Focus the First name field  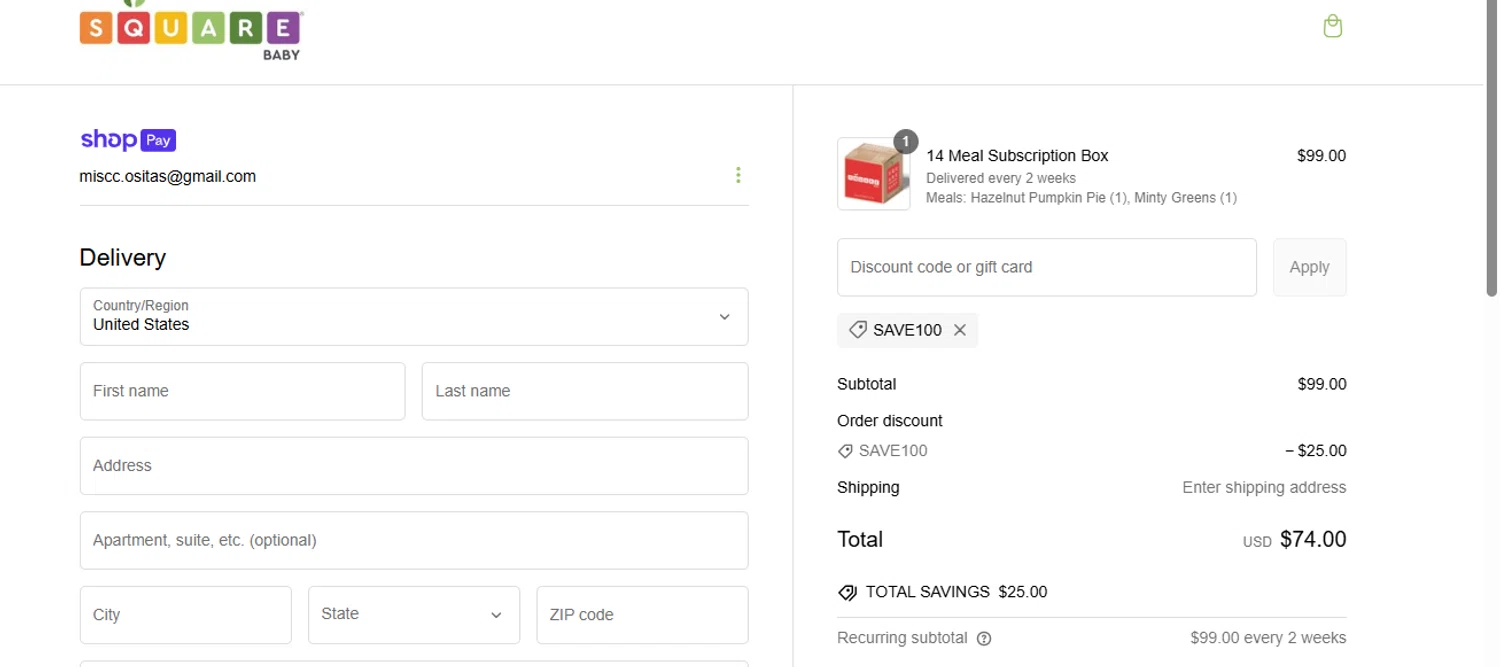[x=243, y=391]
